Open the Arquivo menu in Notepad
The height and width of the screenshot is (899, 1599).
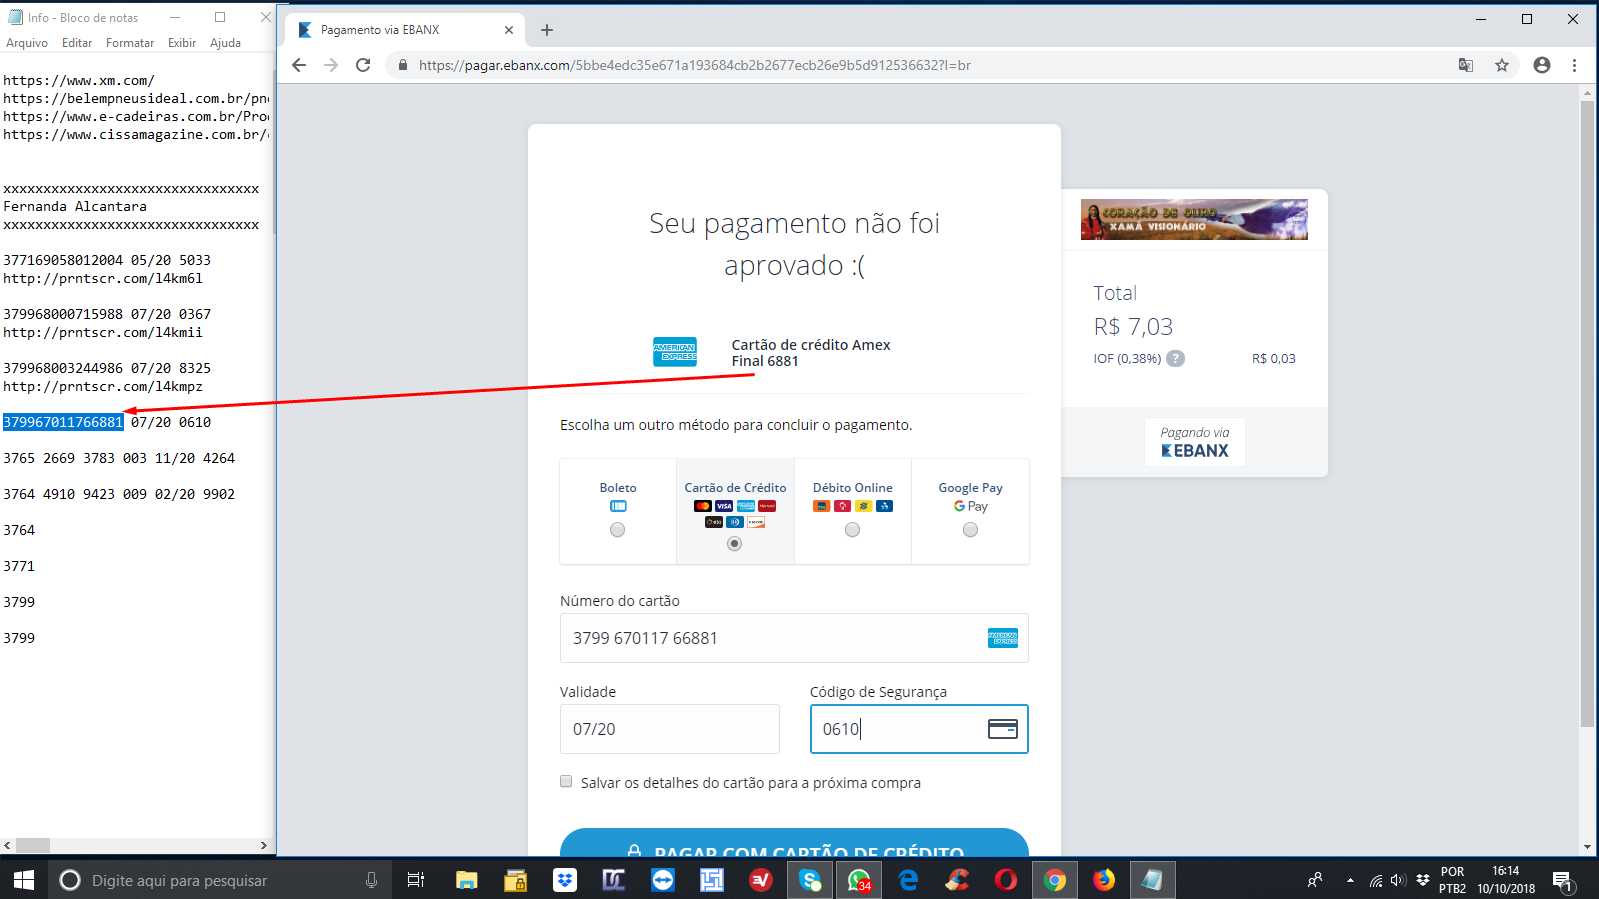tap(27, 43)
